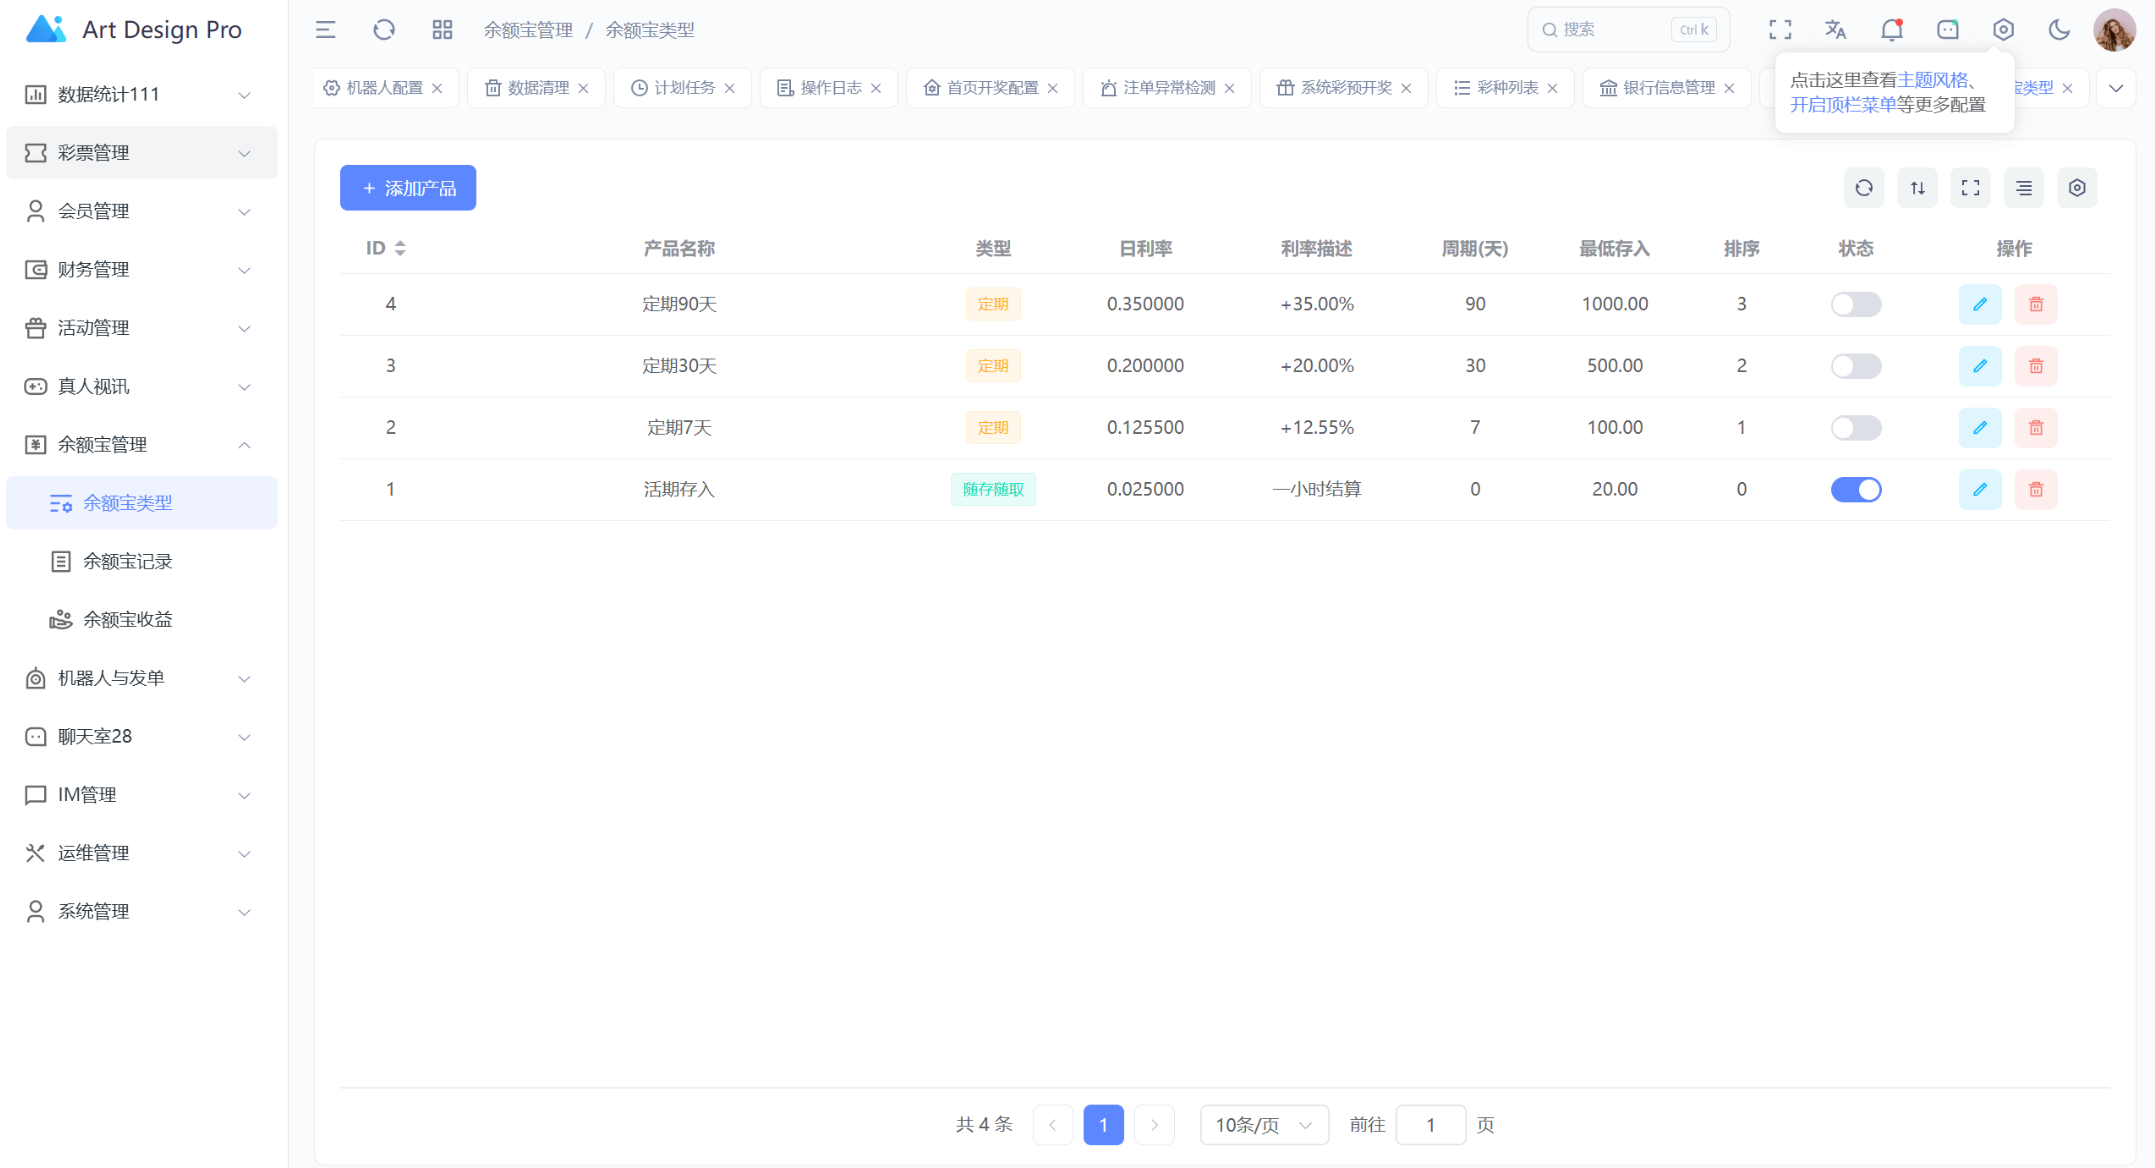Viewport: 2155px width, 1168px height.
Task: Click the table refresh icon
Action: pos(1863,188)
